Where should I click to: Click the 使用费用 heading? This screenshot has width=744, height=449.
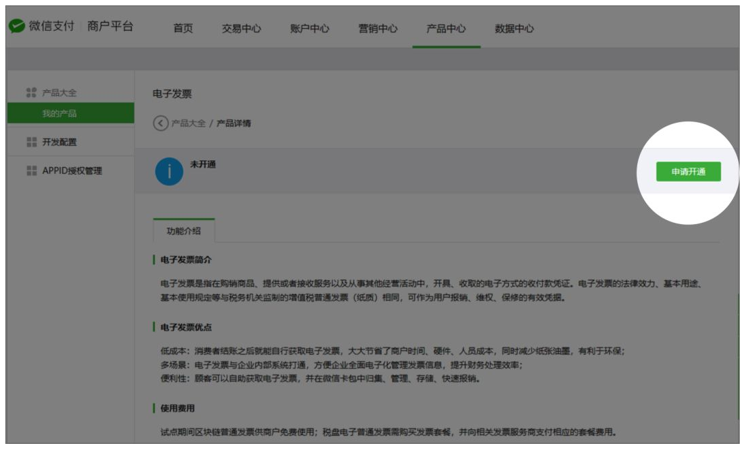[x=177, y=408]
